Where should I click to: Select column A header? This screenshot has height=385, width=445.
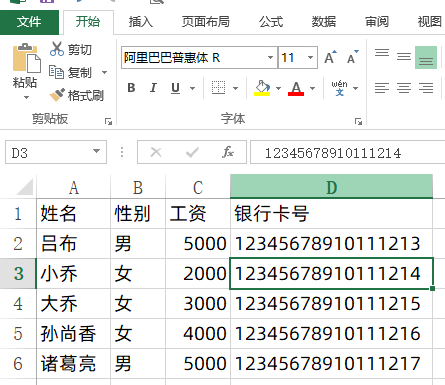73,187
